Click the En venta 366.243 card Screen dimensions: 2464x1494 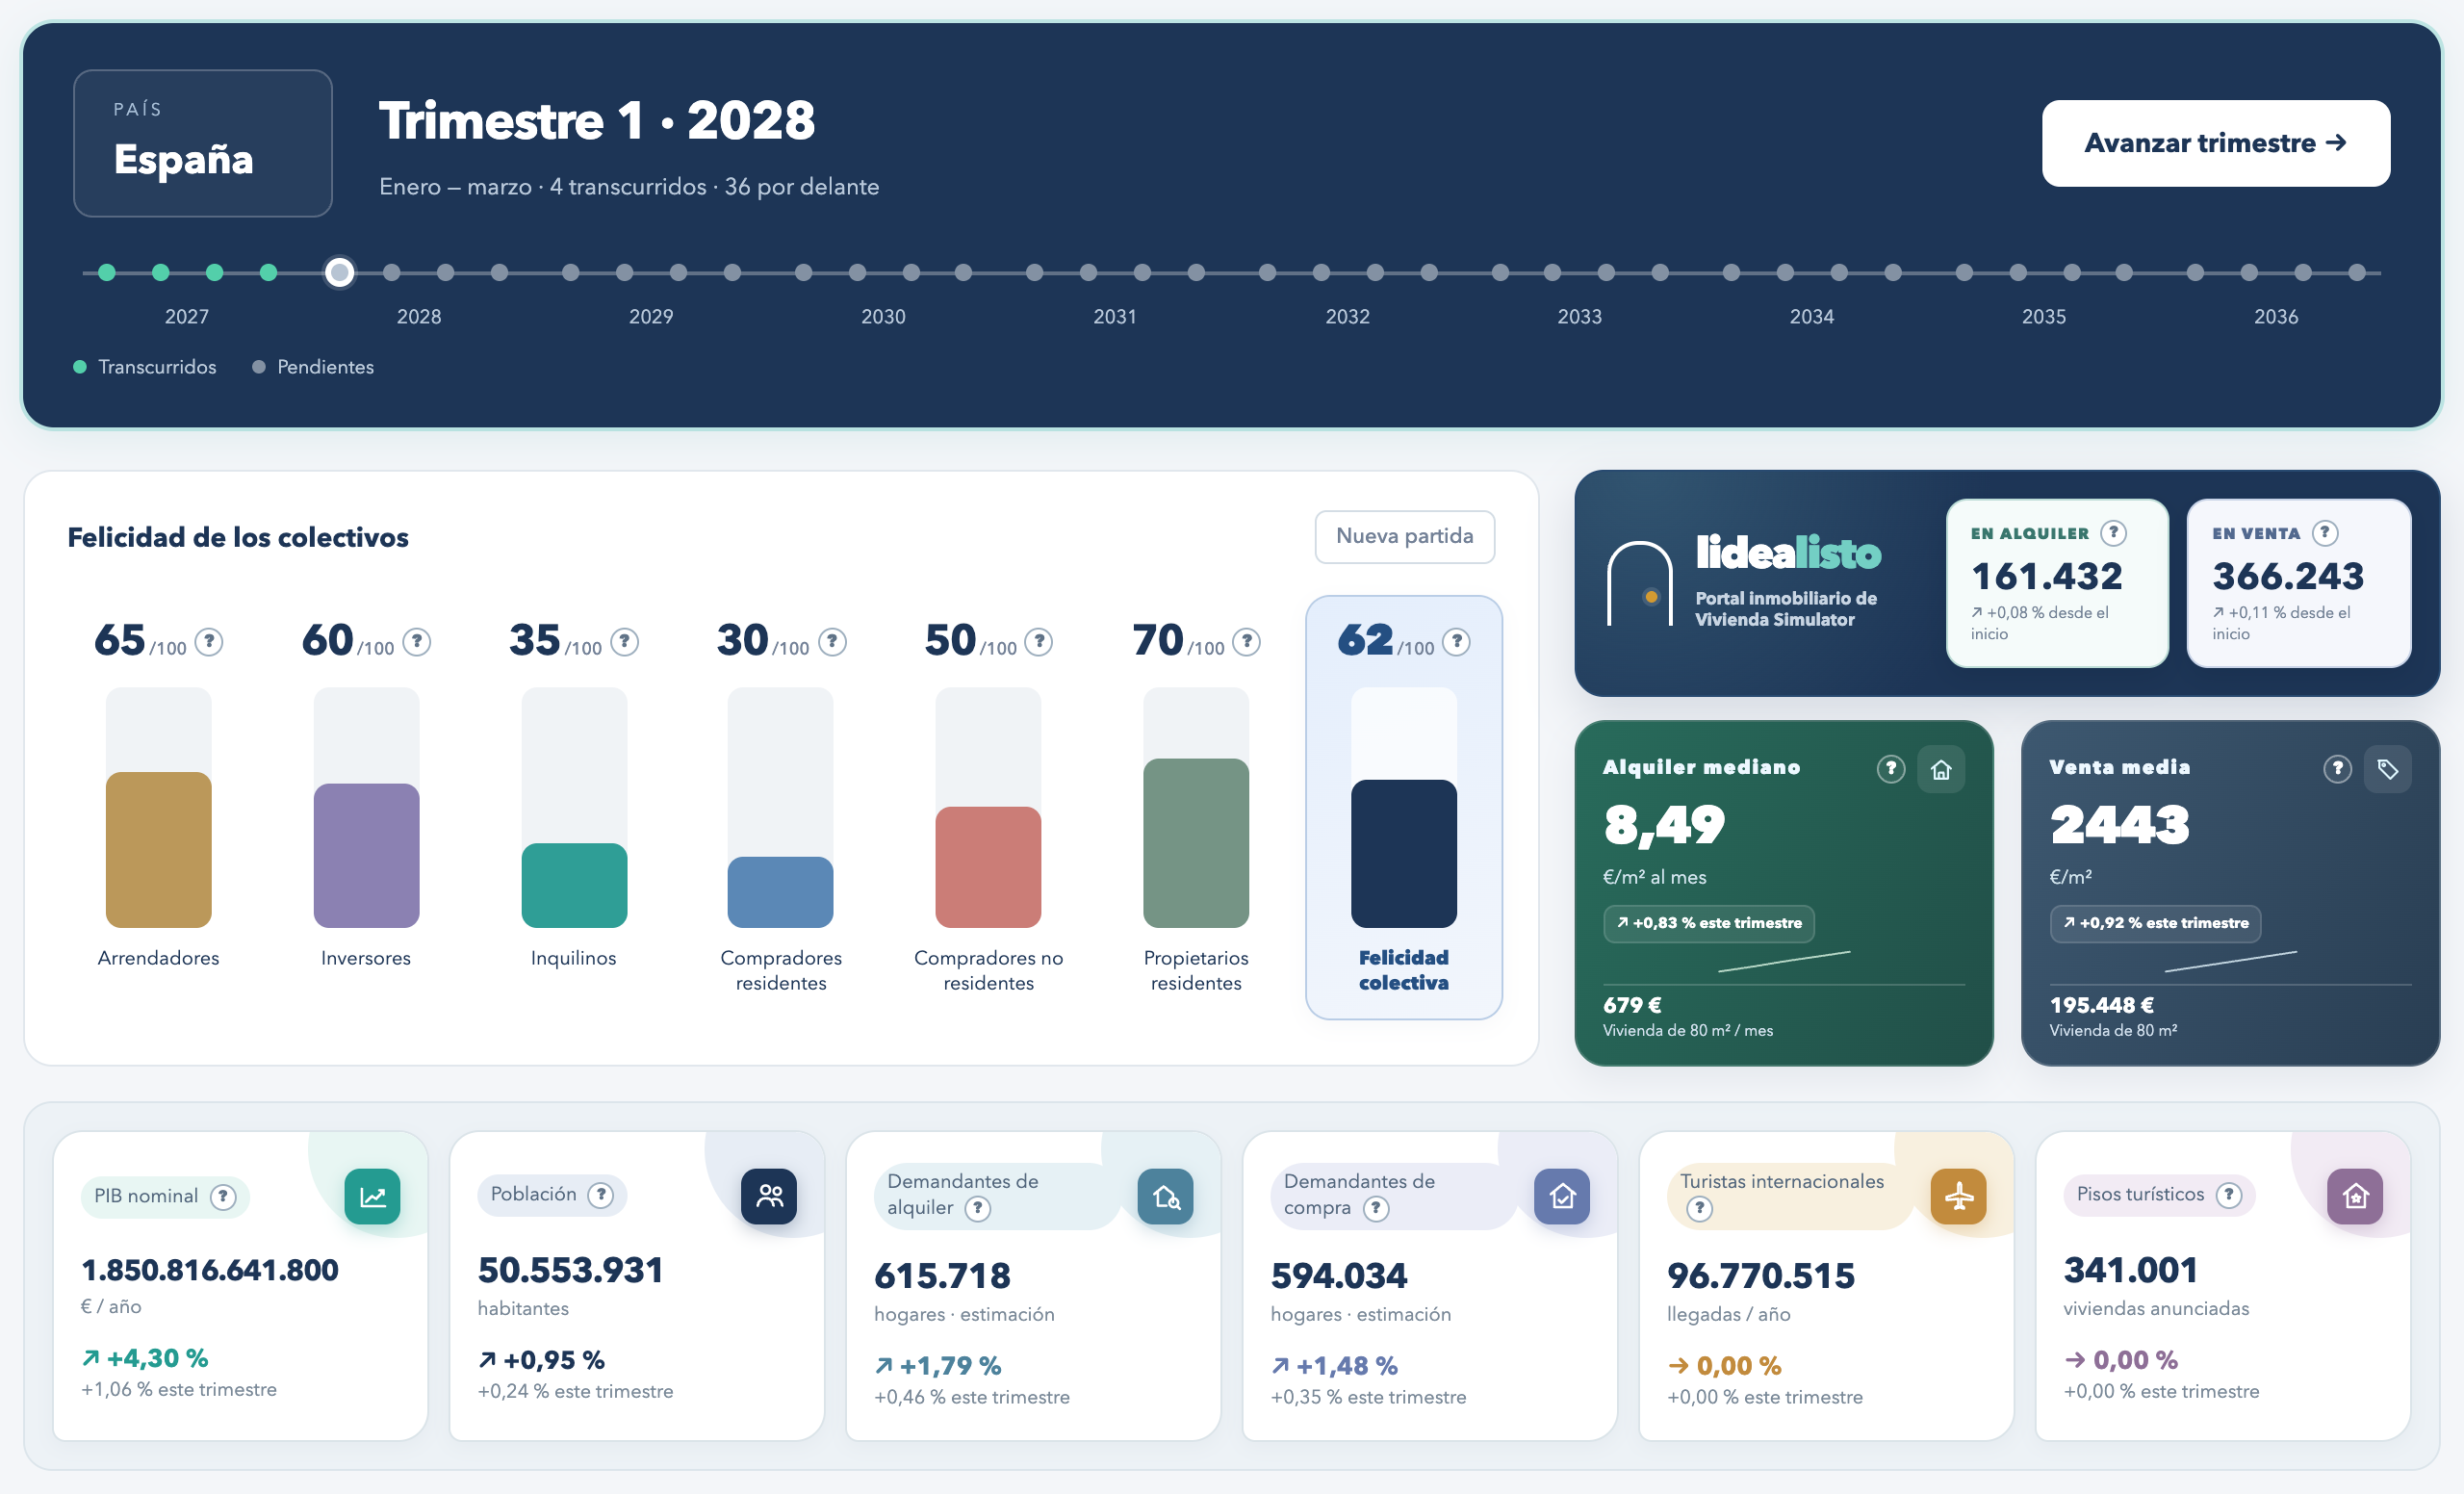pos(2299,583)
